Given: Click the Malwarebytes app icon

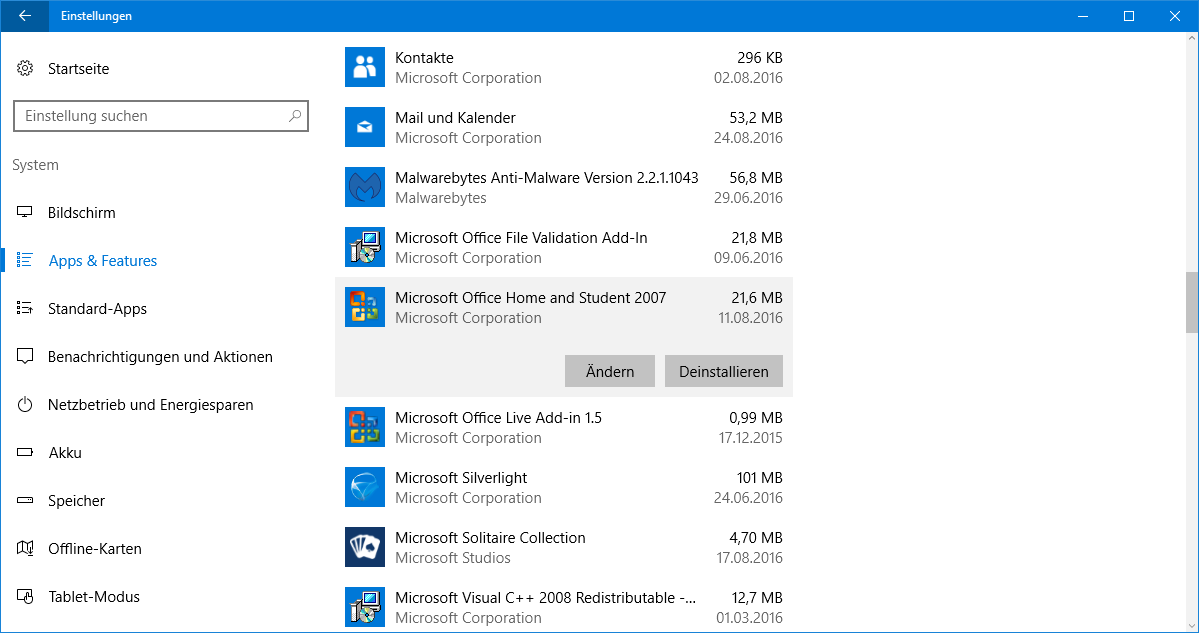Looking at the screenshot, I should 365,187.
